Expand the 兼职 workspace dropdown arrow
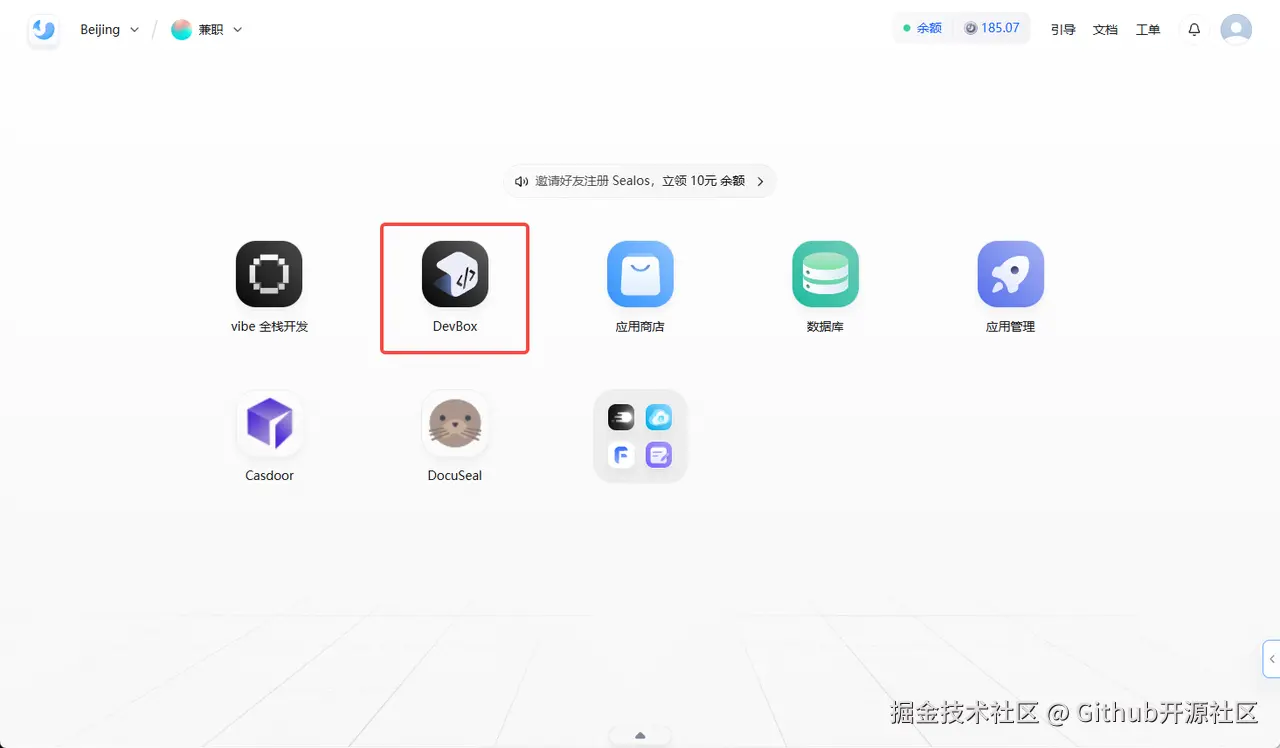 tap(238, 30)
